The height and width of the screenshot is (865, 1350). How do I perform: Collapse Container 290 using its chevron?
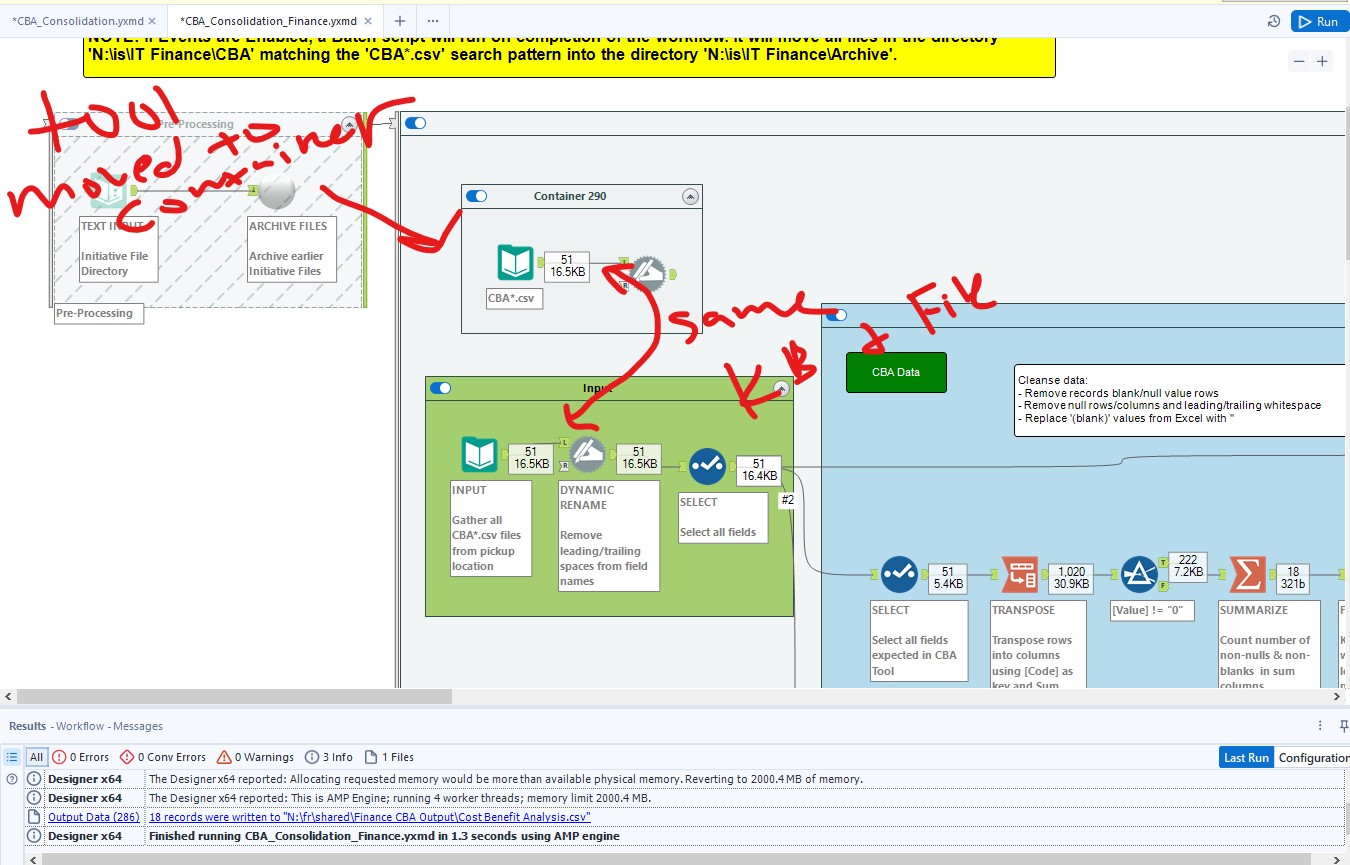(690, 196)
